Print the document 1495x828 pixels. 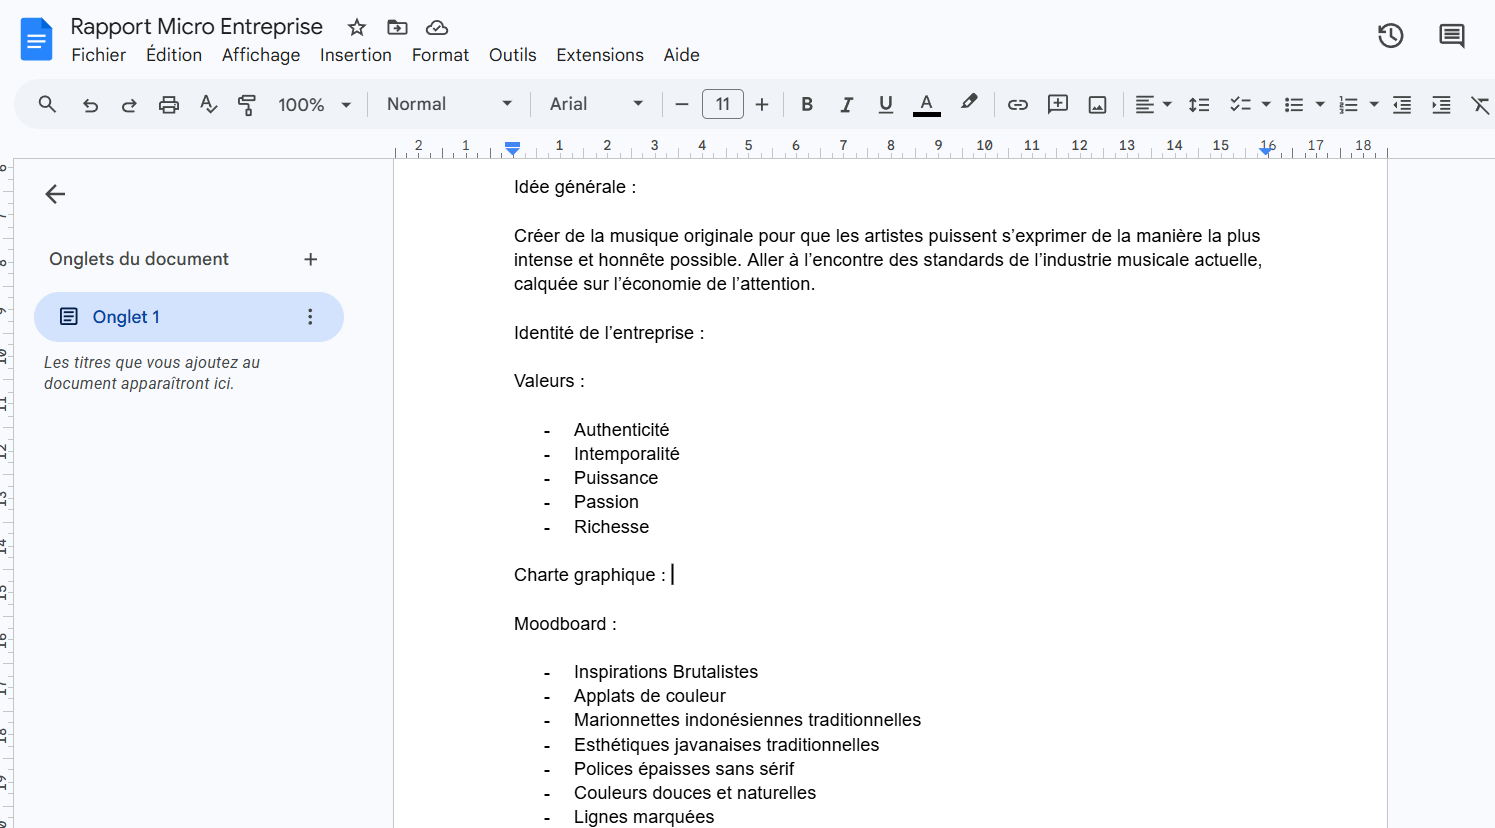point(169,104)
